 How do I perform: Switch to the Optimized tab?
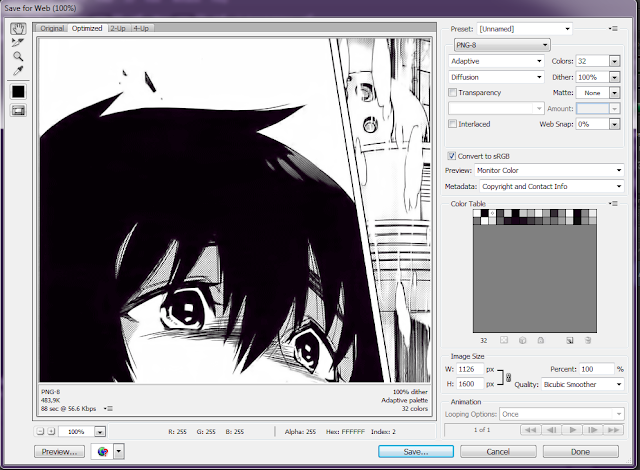pos(87,28)
